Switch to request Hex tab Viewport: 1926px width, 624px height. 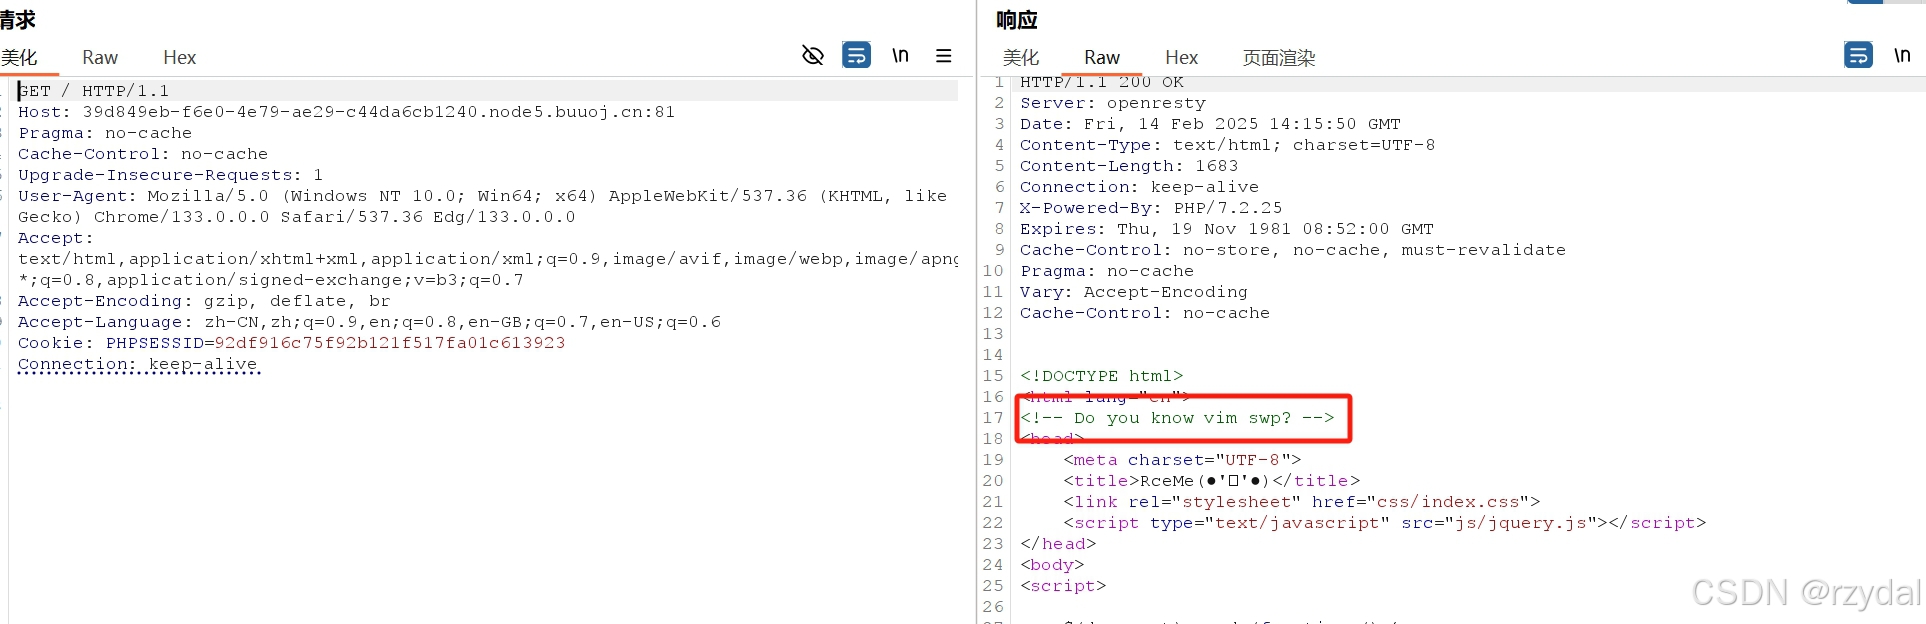[180, 57]
